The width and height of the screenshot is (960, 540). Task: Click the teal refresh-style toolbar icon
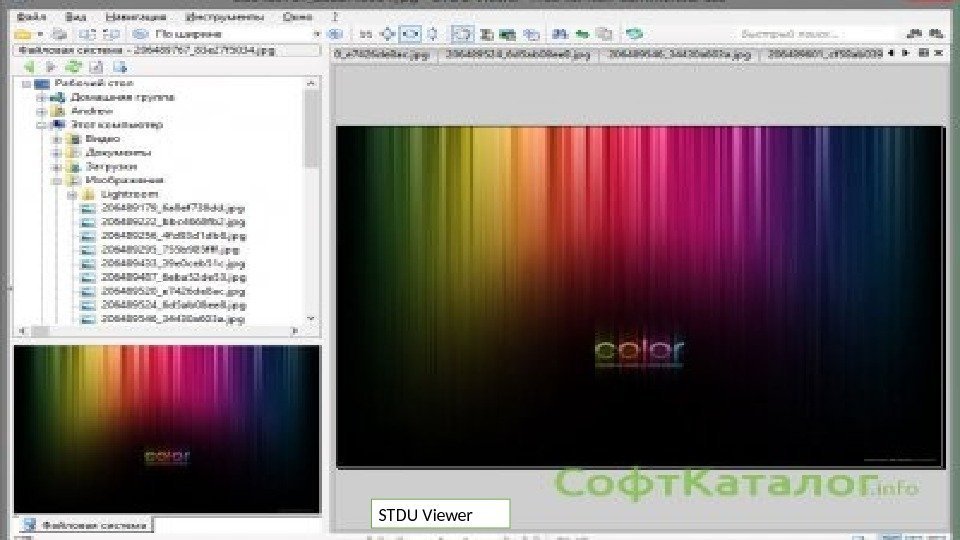(x=634, y=34)
